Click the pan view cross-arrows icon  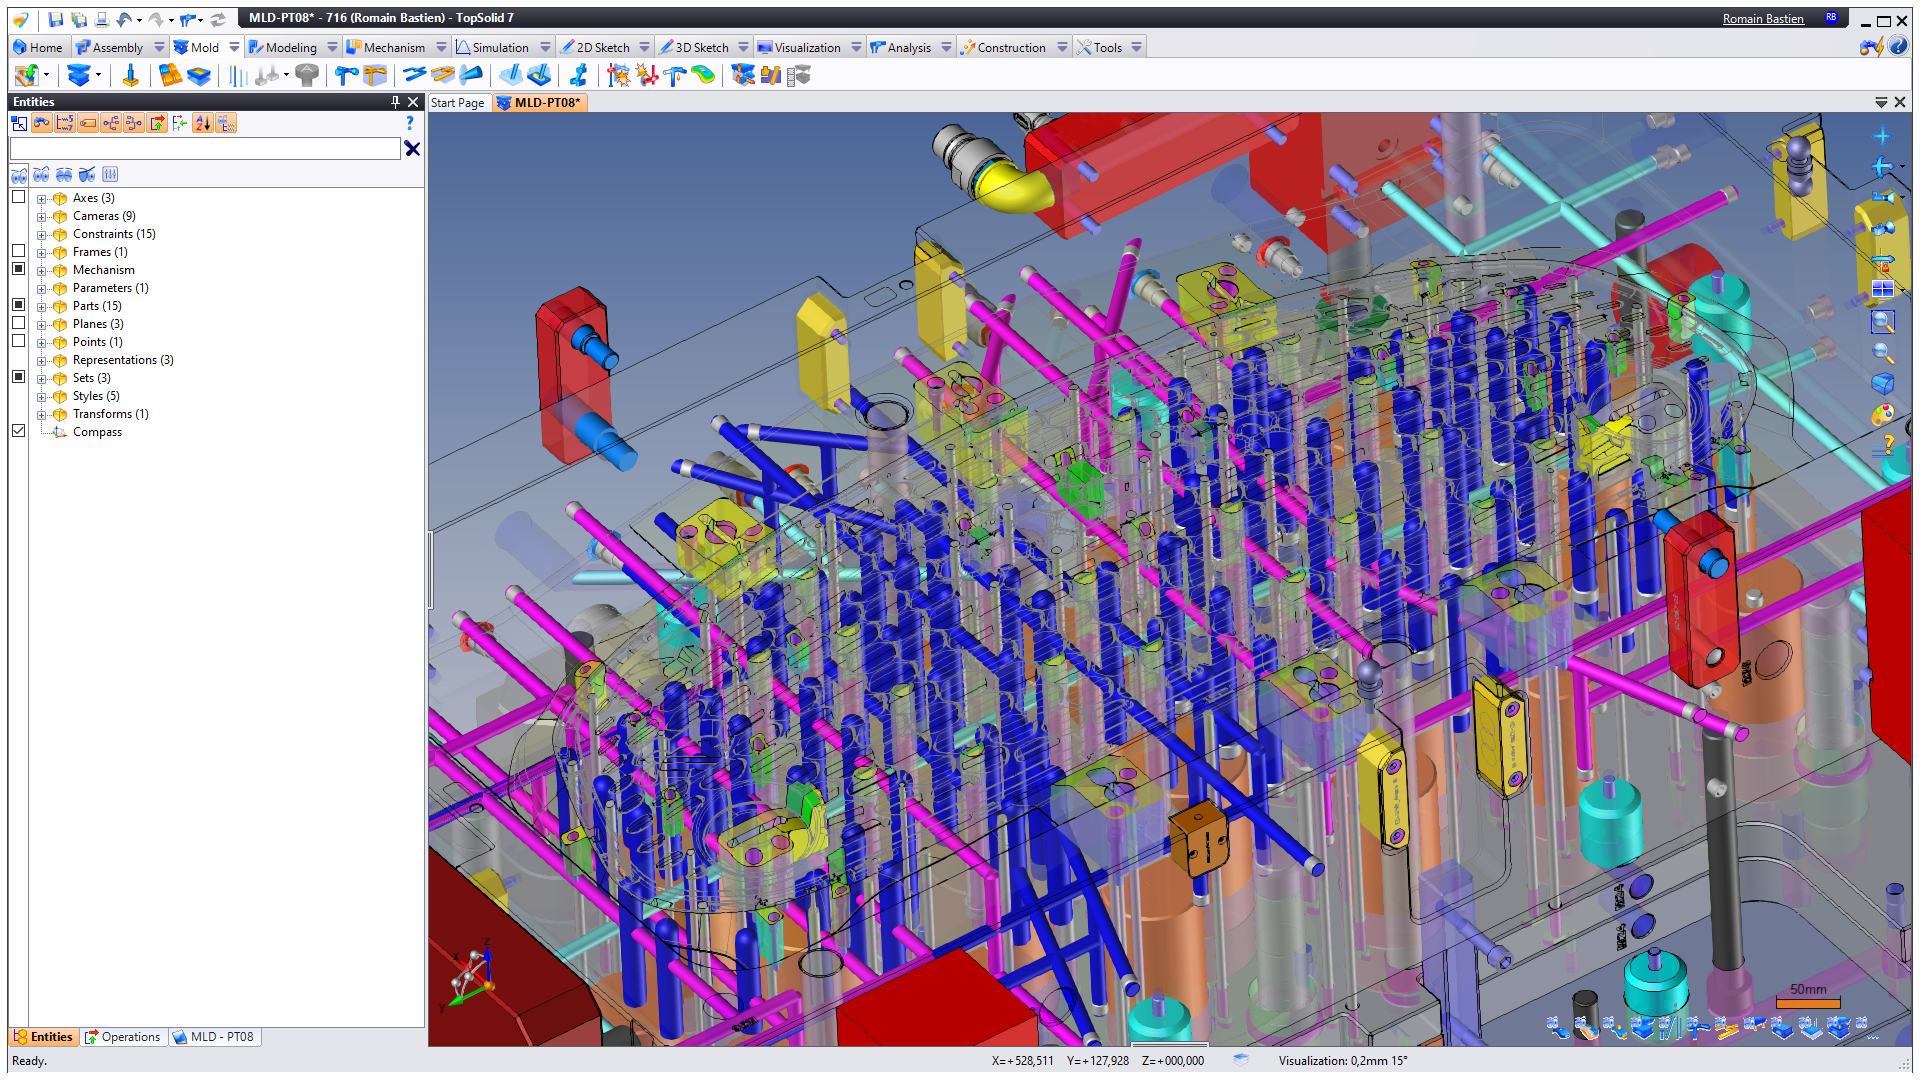1881,136
